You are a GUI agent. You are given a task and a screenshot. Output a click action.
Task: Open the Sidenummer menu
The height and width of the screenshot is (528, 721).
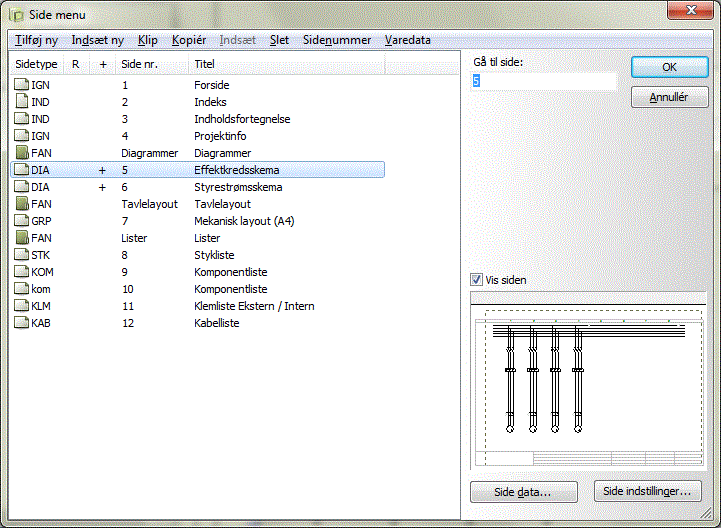337,40
